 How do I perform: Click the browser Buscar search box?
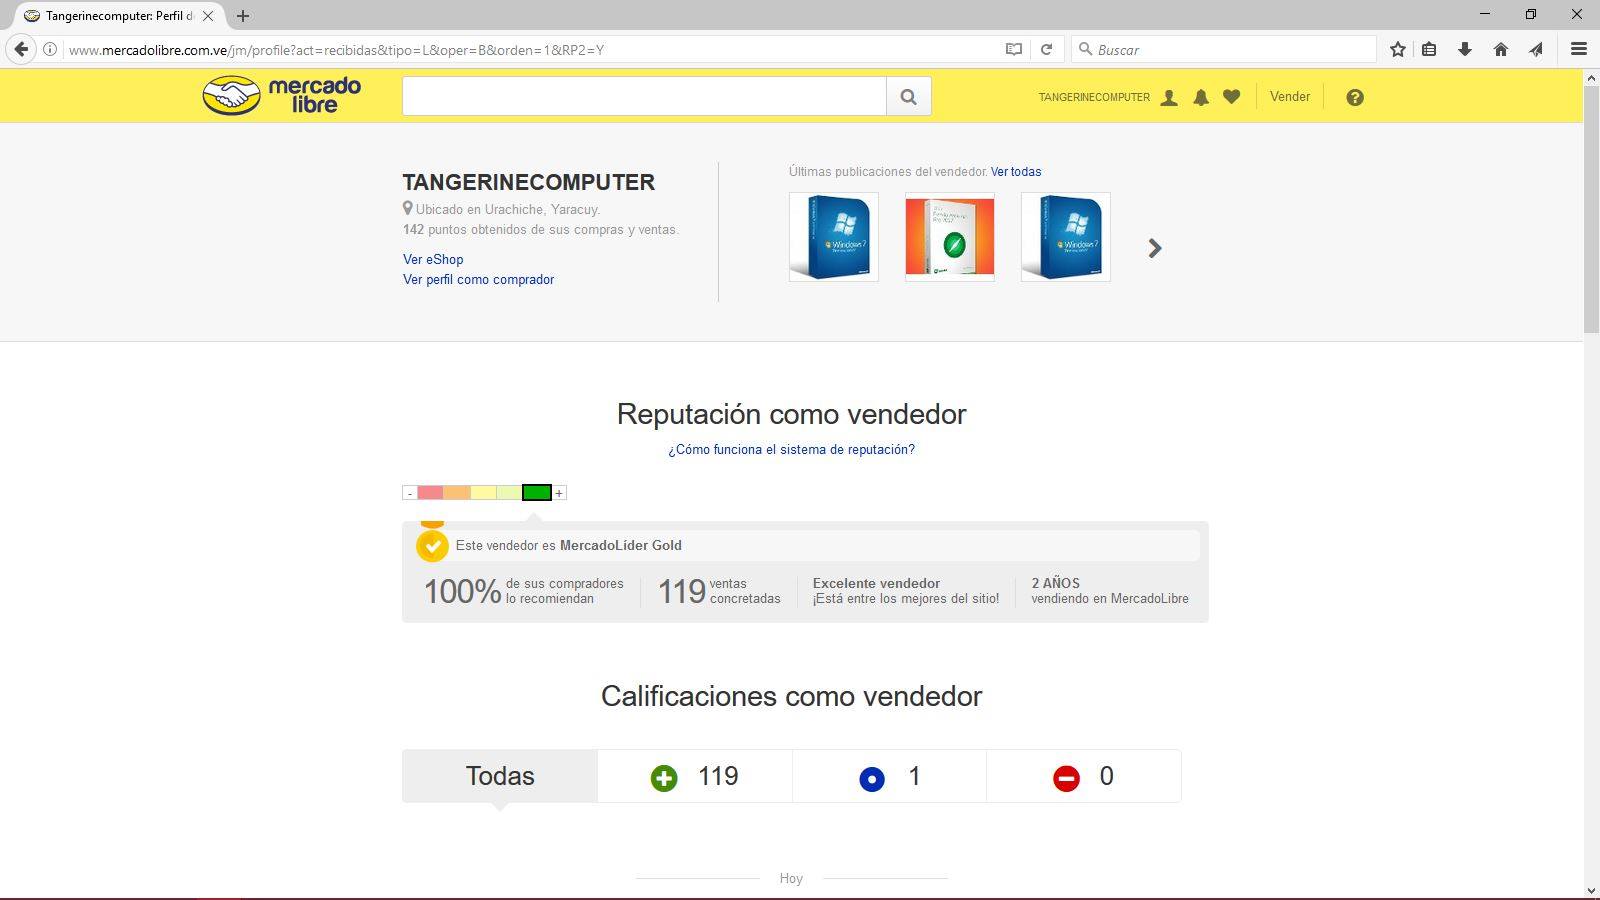pos(1225,49)
